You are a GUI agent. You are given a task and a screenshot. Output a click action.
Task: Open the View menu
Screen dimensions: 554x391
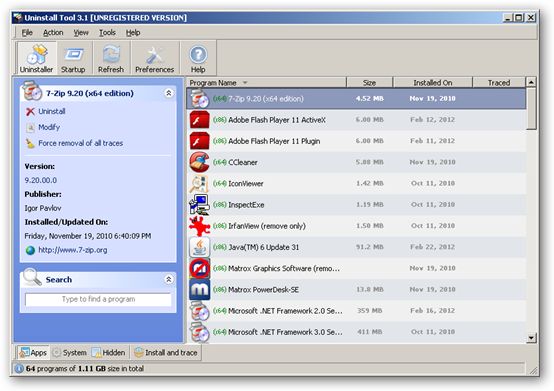pos(81,32)
